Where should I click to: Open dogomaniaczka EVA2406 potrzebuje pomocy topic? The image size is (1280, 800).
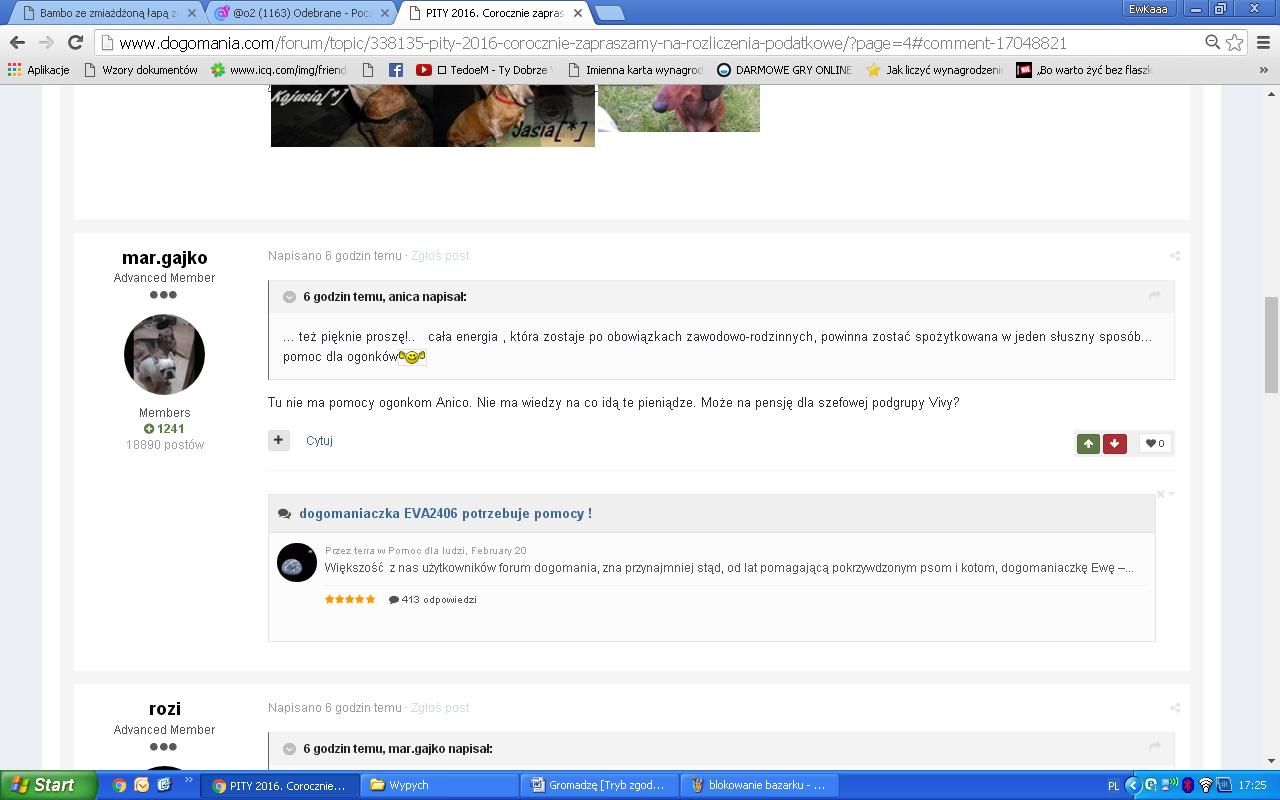pos(445,513)
